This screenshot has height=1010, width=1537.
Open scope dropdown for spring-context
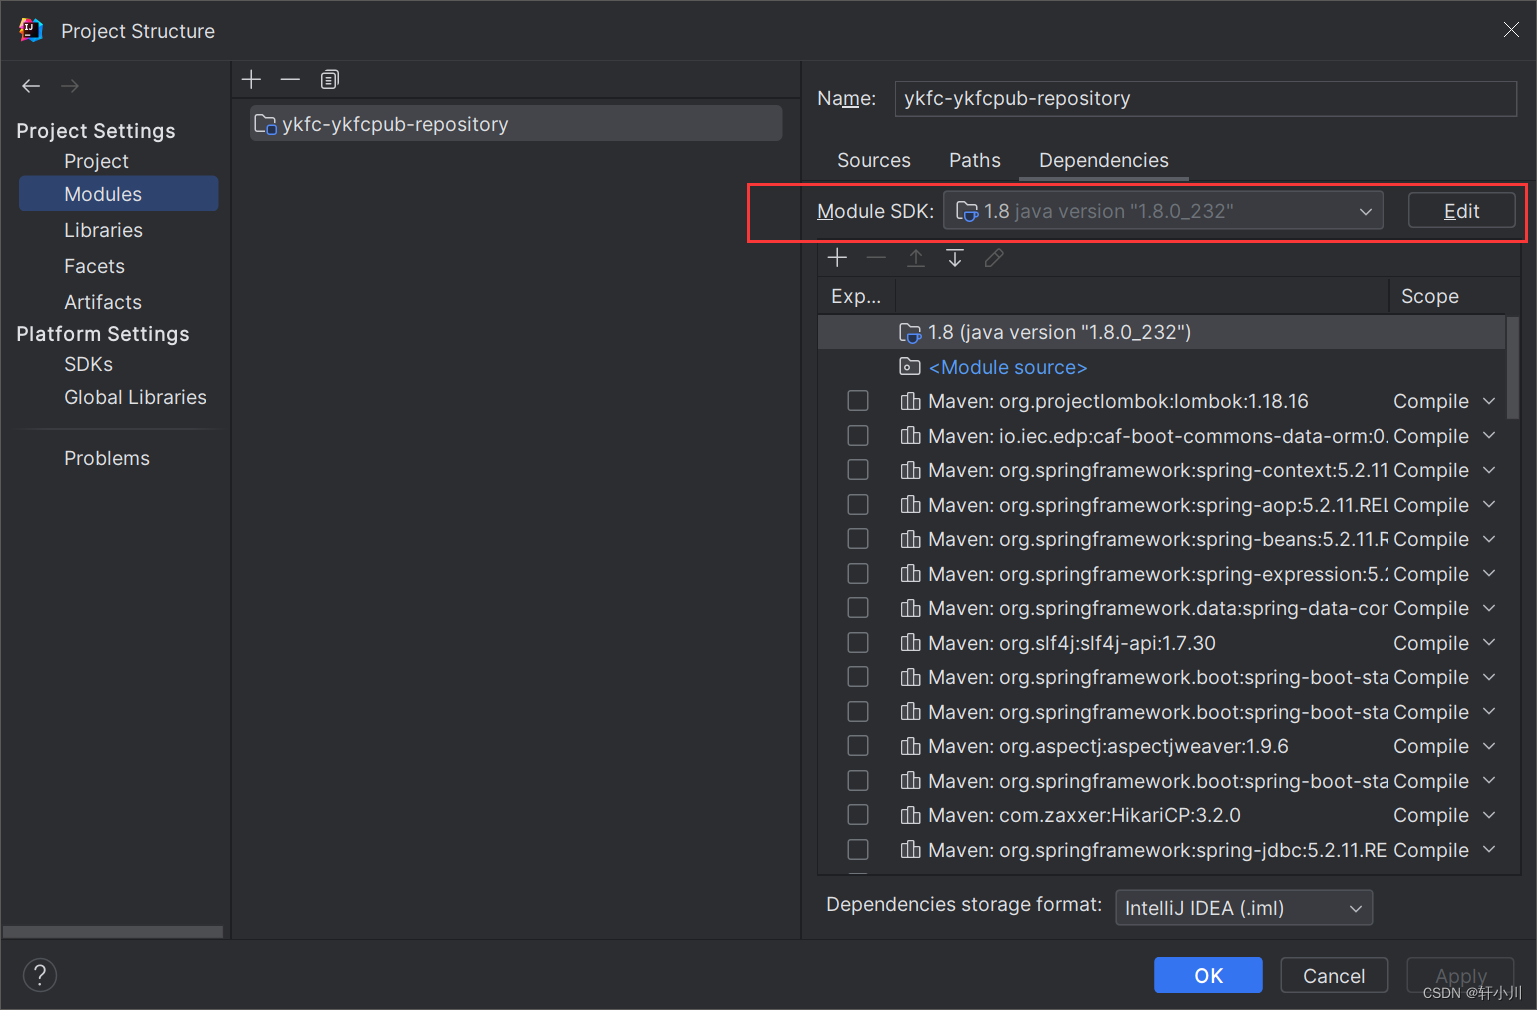[x=1489, y=470]
